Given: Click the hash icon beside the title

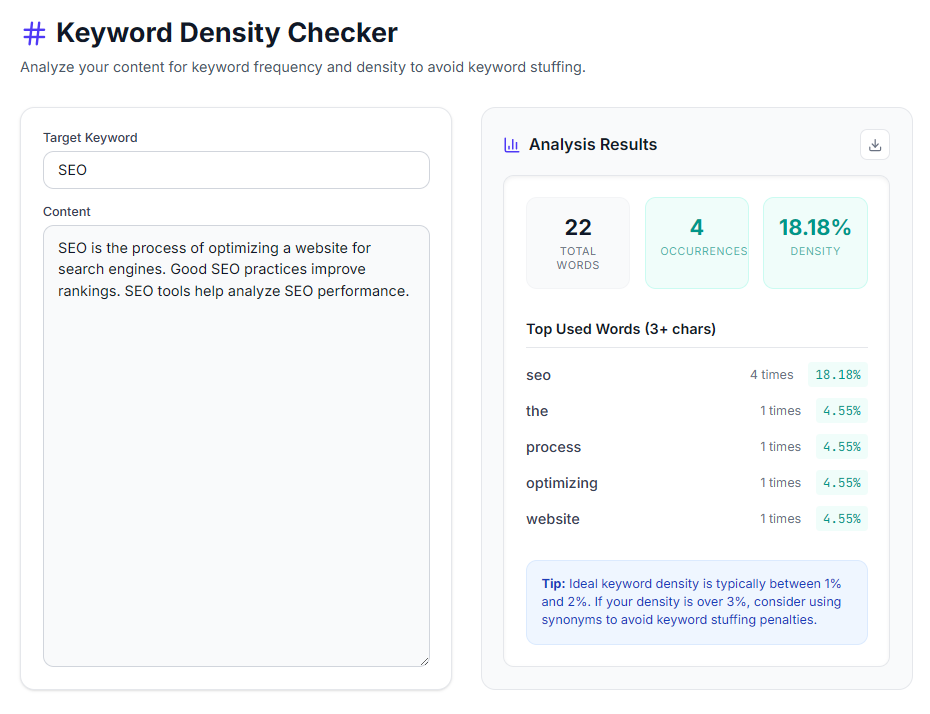Looking at the screenshot, I should (x=34, y=34).
